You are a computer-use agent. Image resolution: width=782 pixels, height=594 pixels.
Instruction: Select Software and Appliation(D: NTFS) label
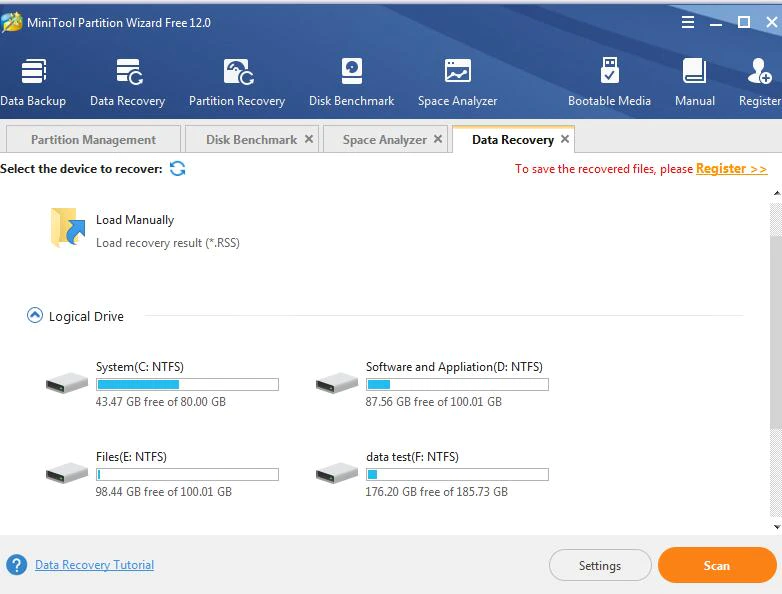click(454, 367)
